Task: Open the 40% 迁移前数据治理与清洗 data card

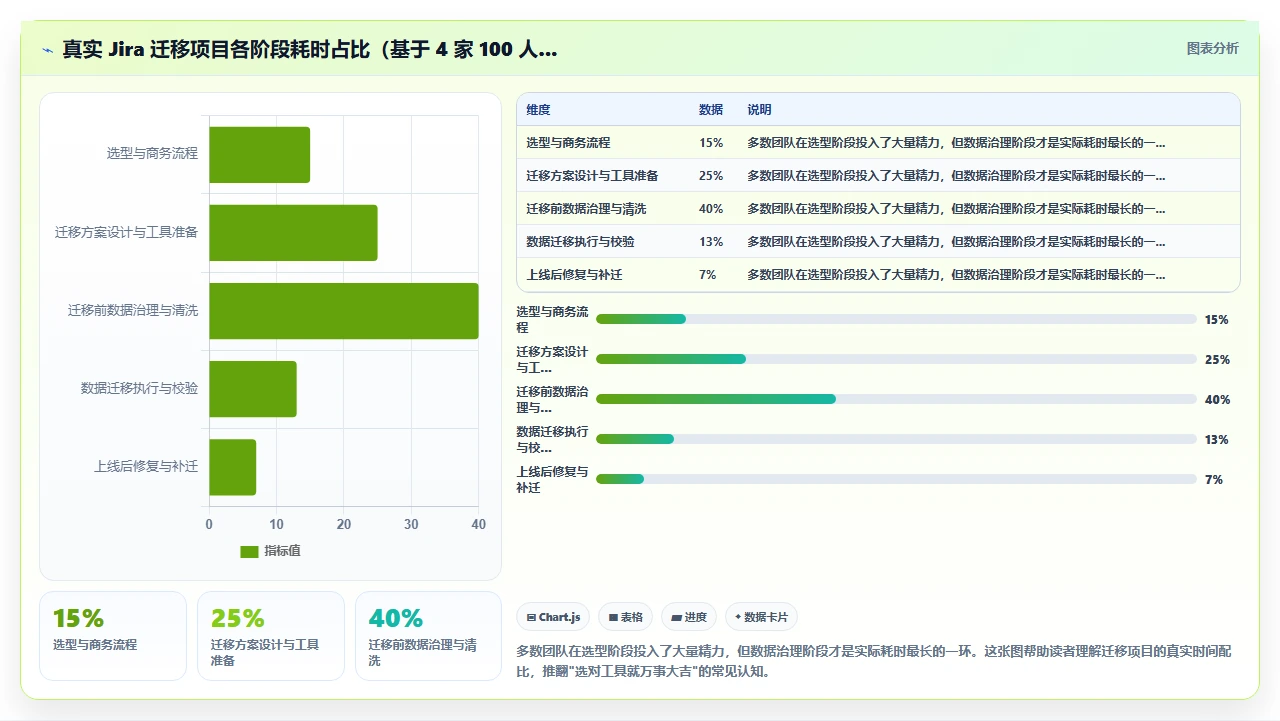Action: 429,636
